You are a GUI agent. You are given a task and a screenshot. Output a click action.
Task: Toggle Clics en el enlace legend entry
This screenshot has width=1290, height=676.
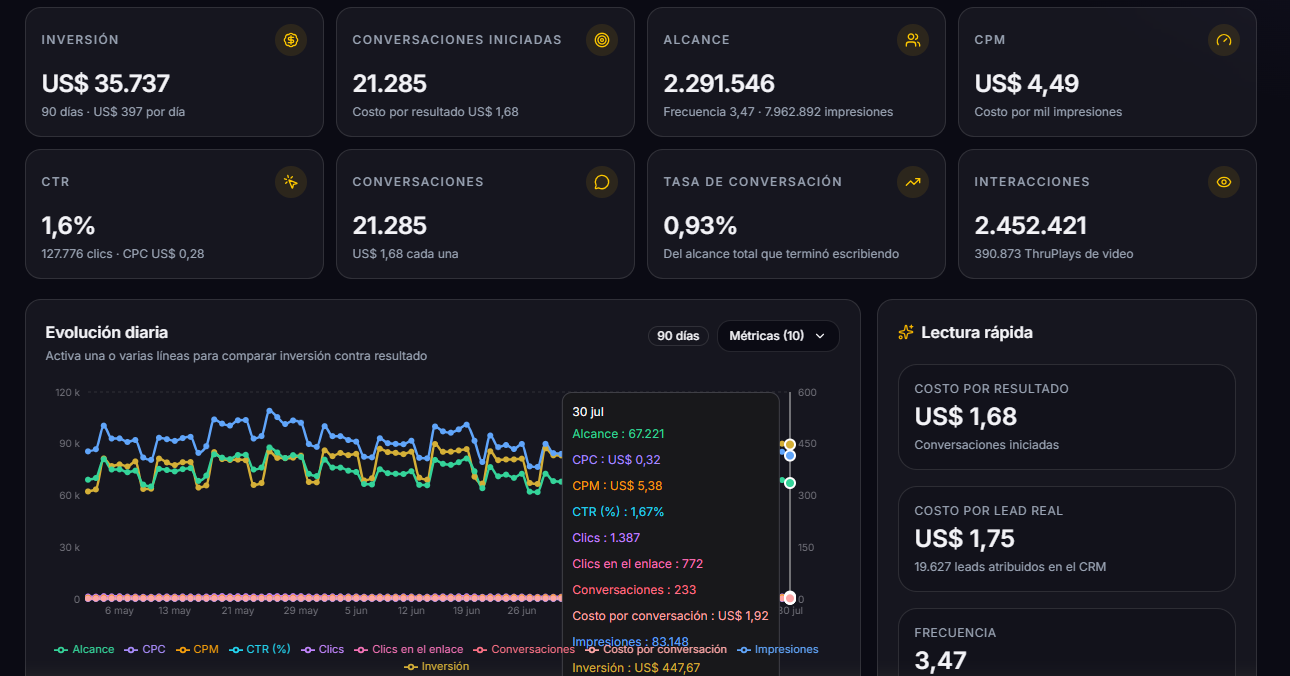click(408, 649)
